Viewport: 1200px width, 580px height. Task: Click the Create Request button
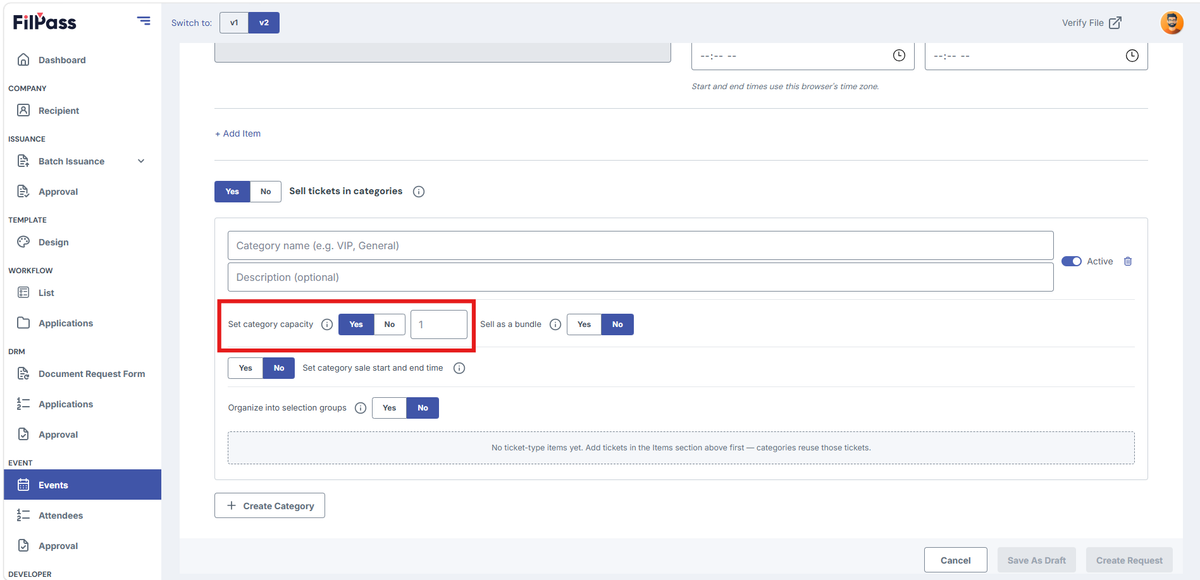click(x=1129, y=560)
